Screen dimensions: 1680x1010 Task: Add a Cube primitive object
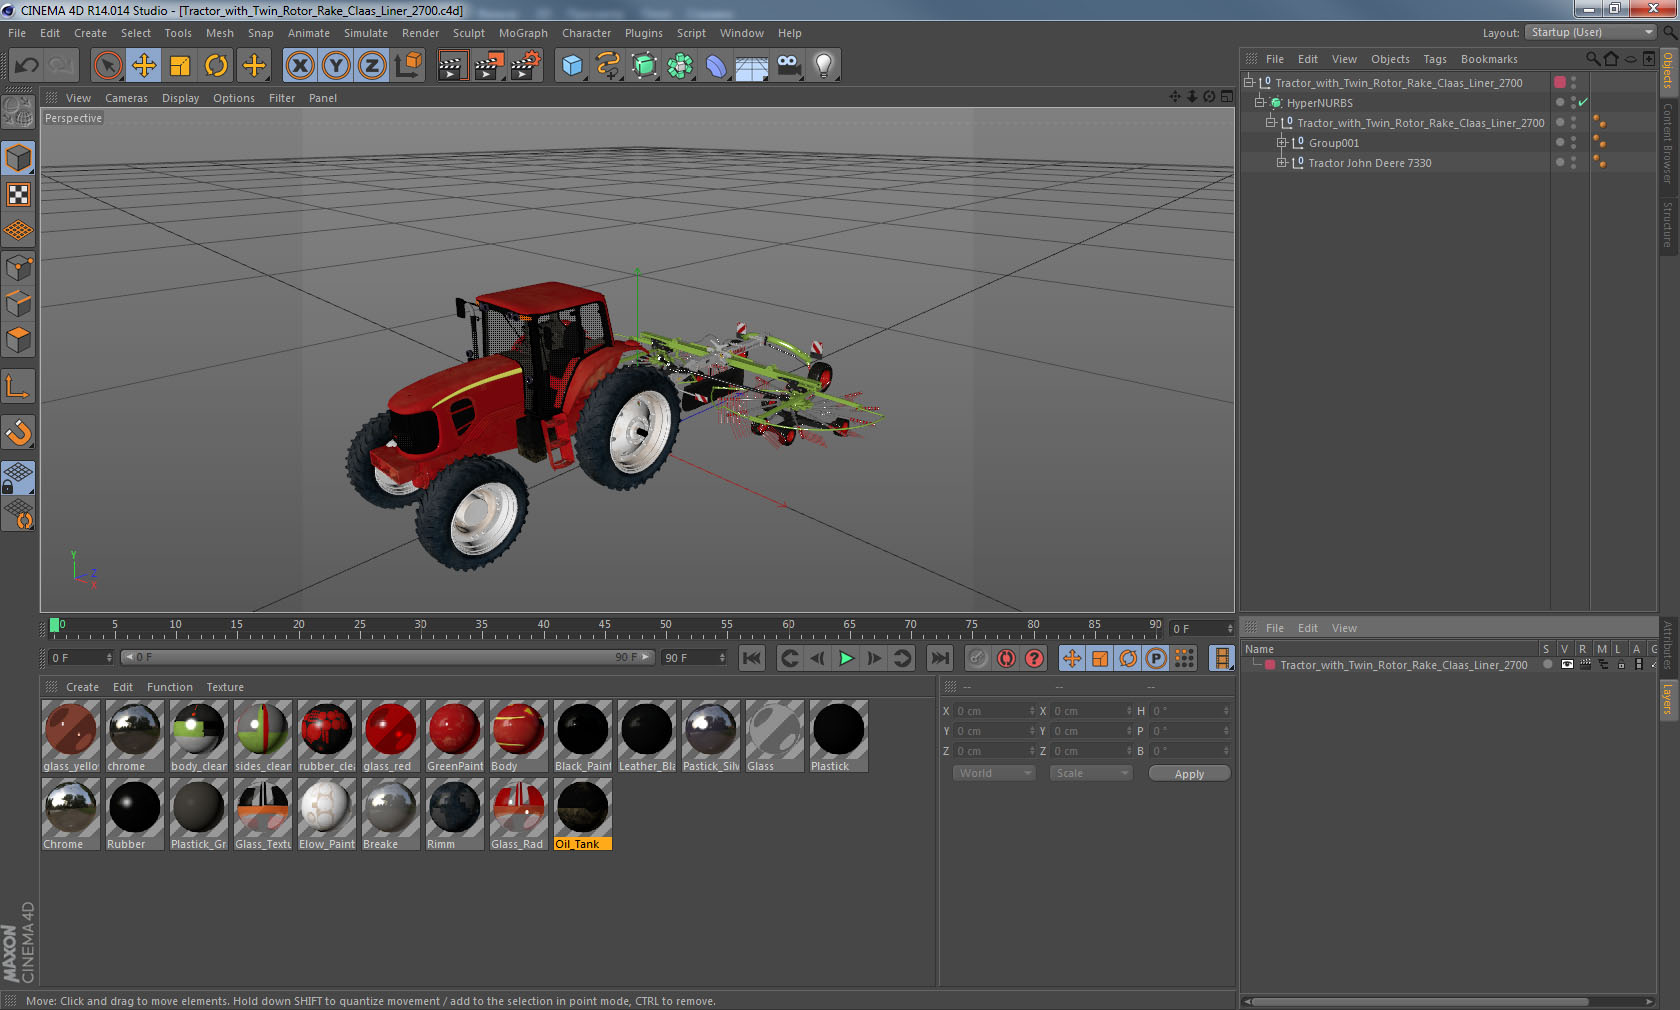572,66
